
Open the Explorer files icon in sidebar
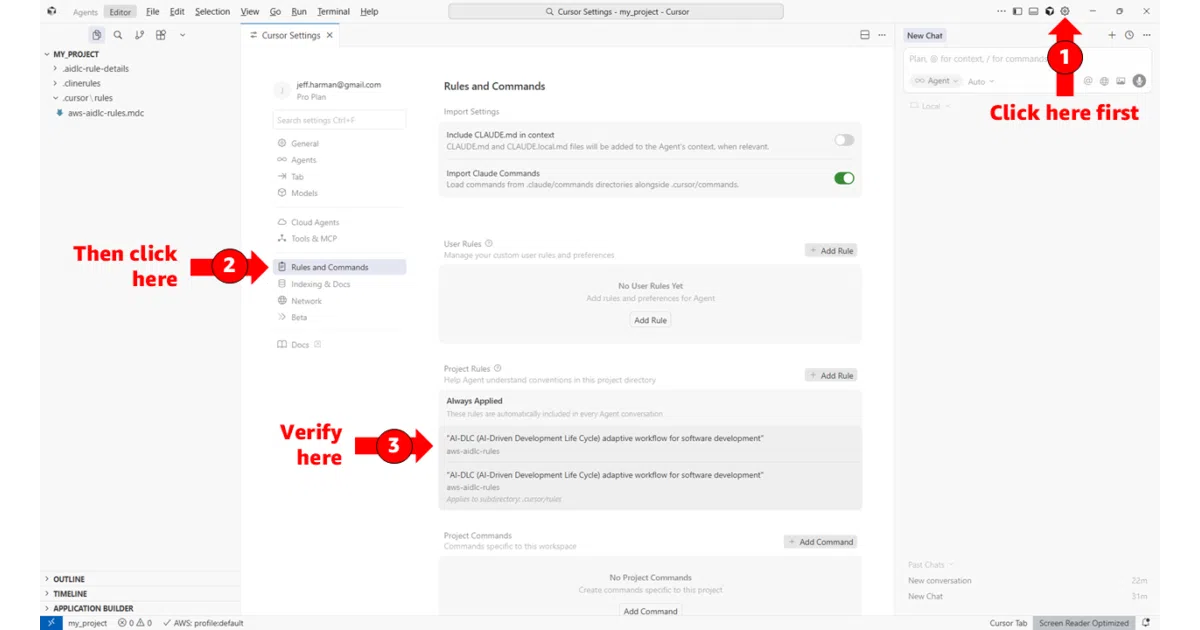click(x=97, y=35)
